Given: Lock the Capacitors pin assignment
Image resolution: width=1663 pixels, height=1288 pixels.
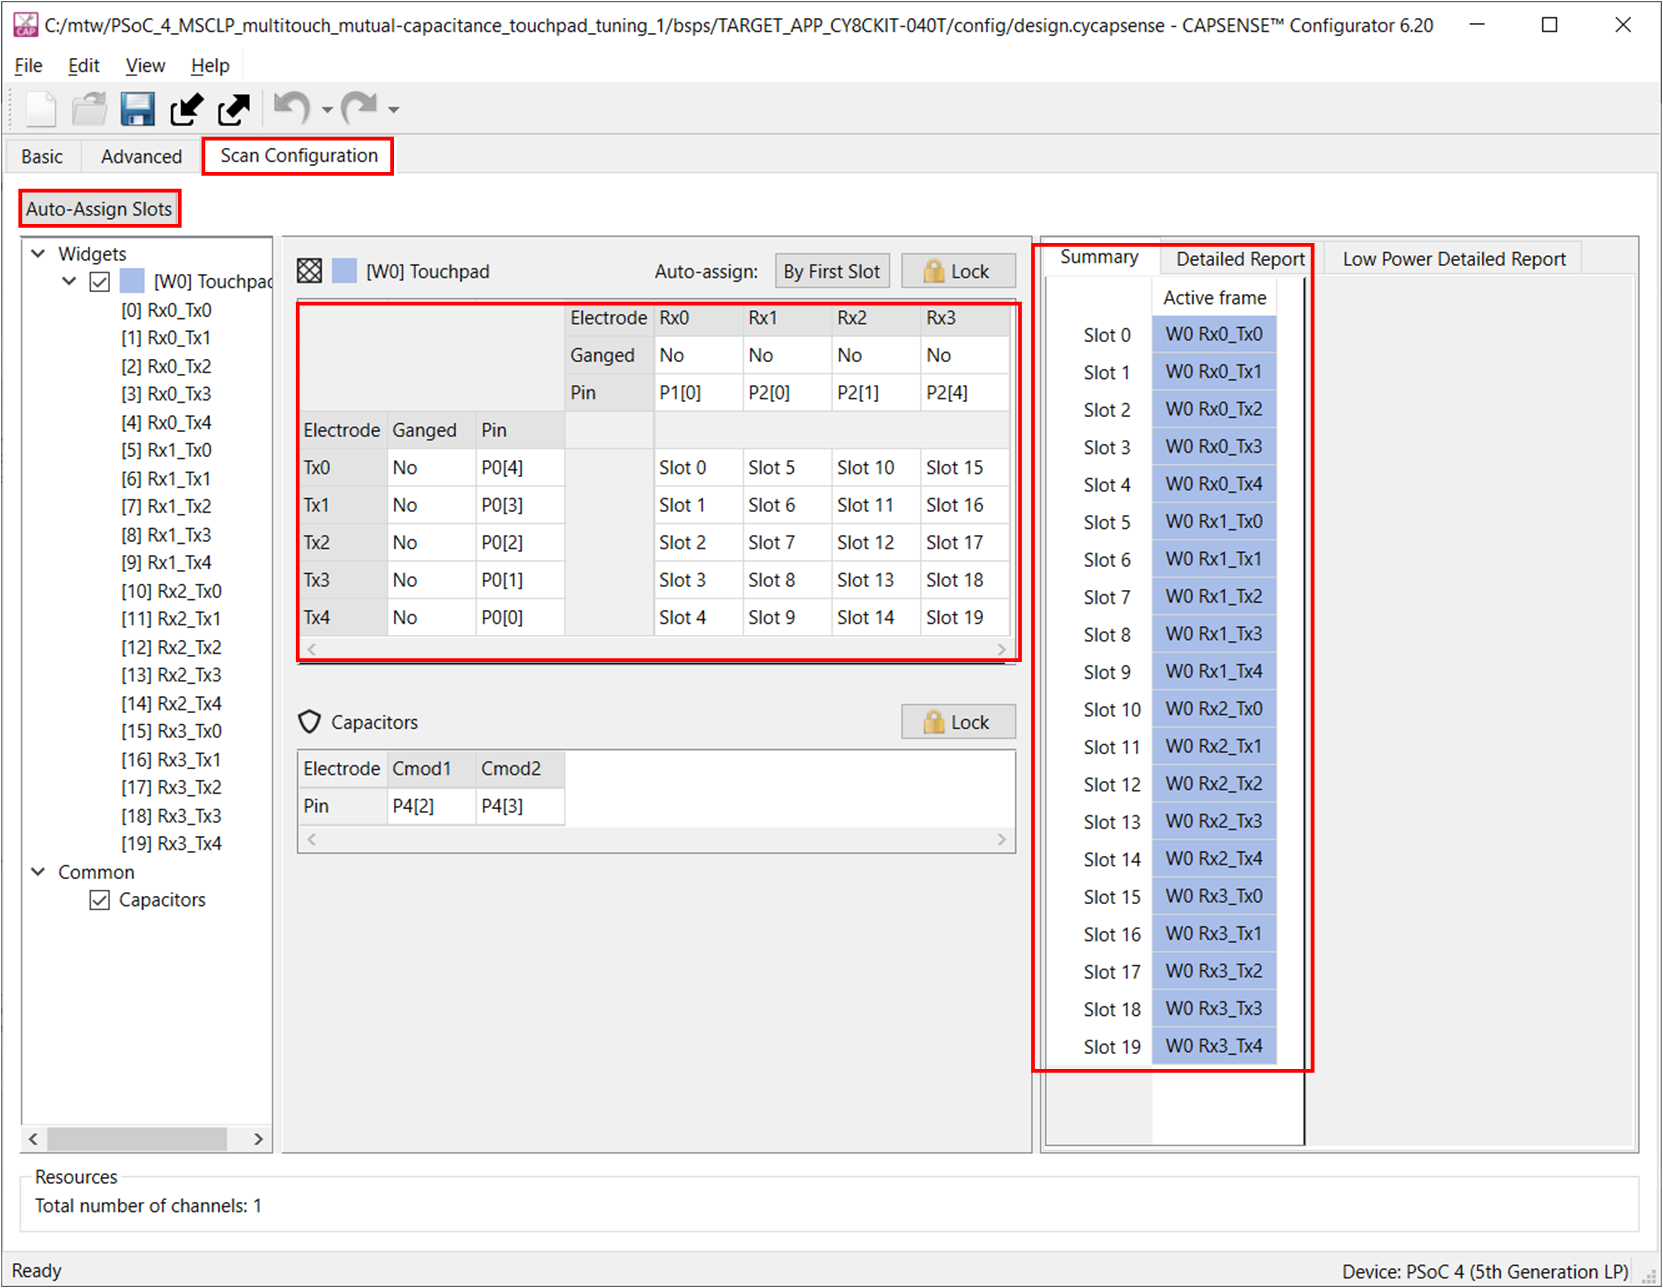Looking at the screenshot, I should [958, 722].
